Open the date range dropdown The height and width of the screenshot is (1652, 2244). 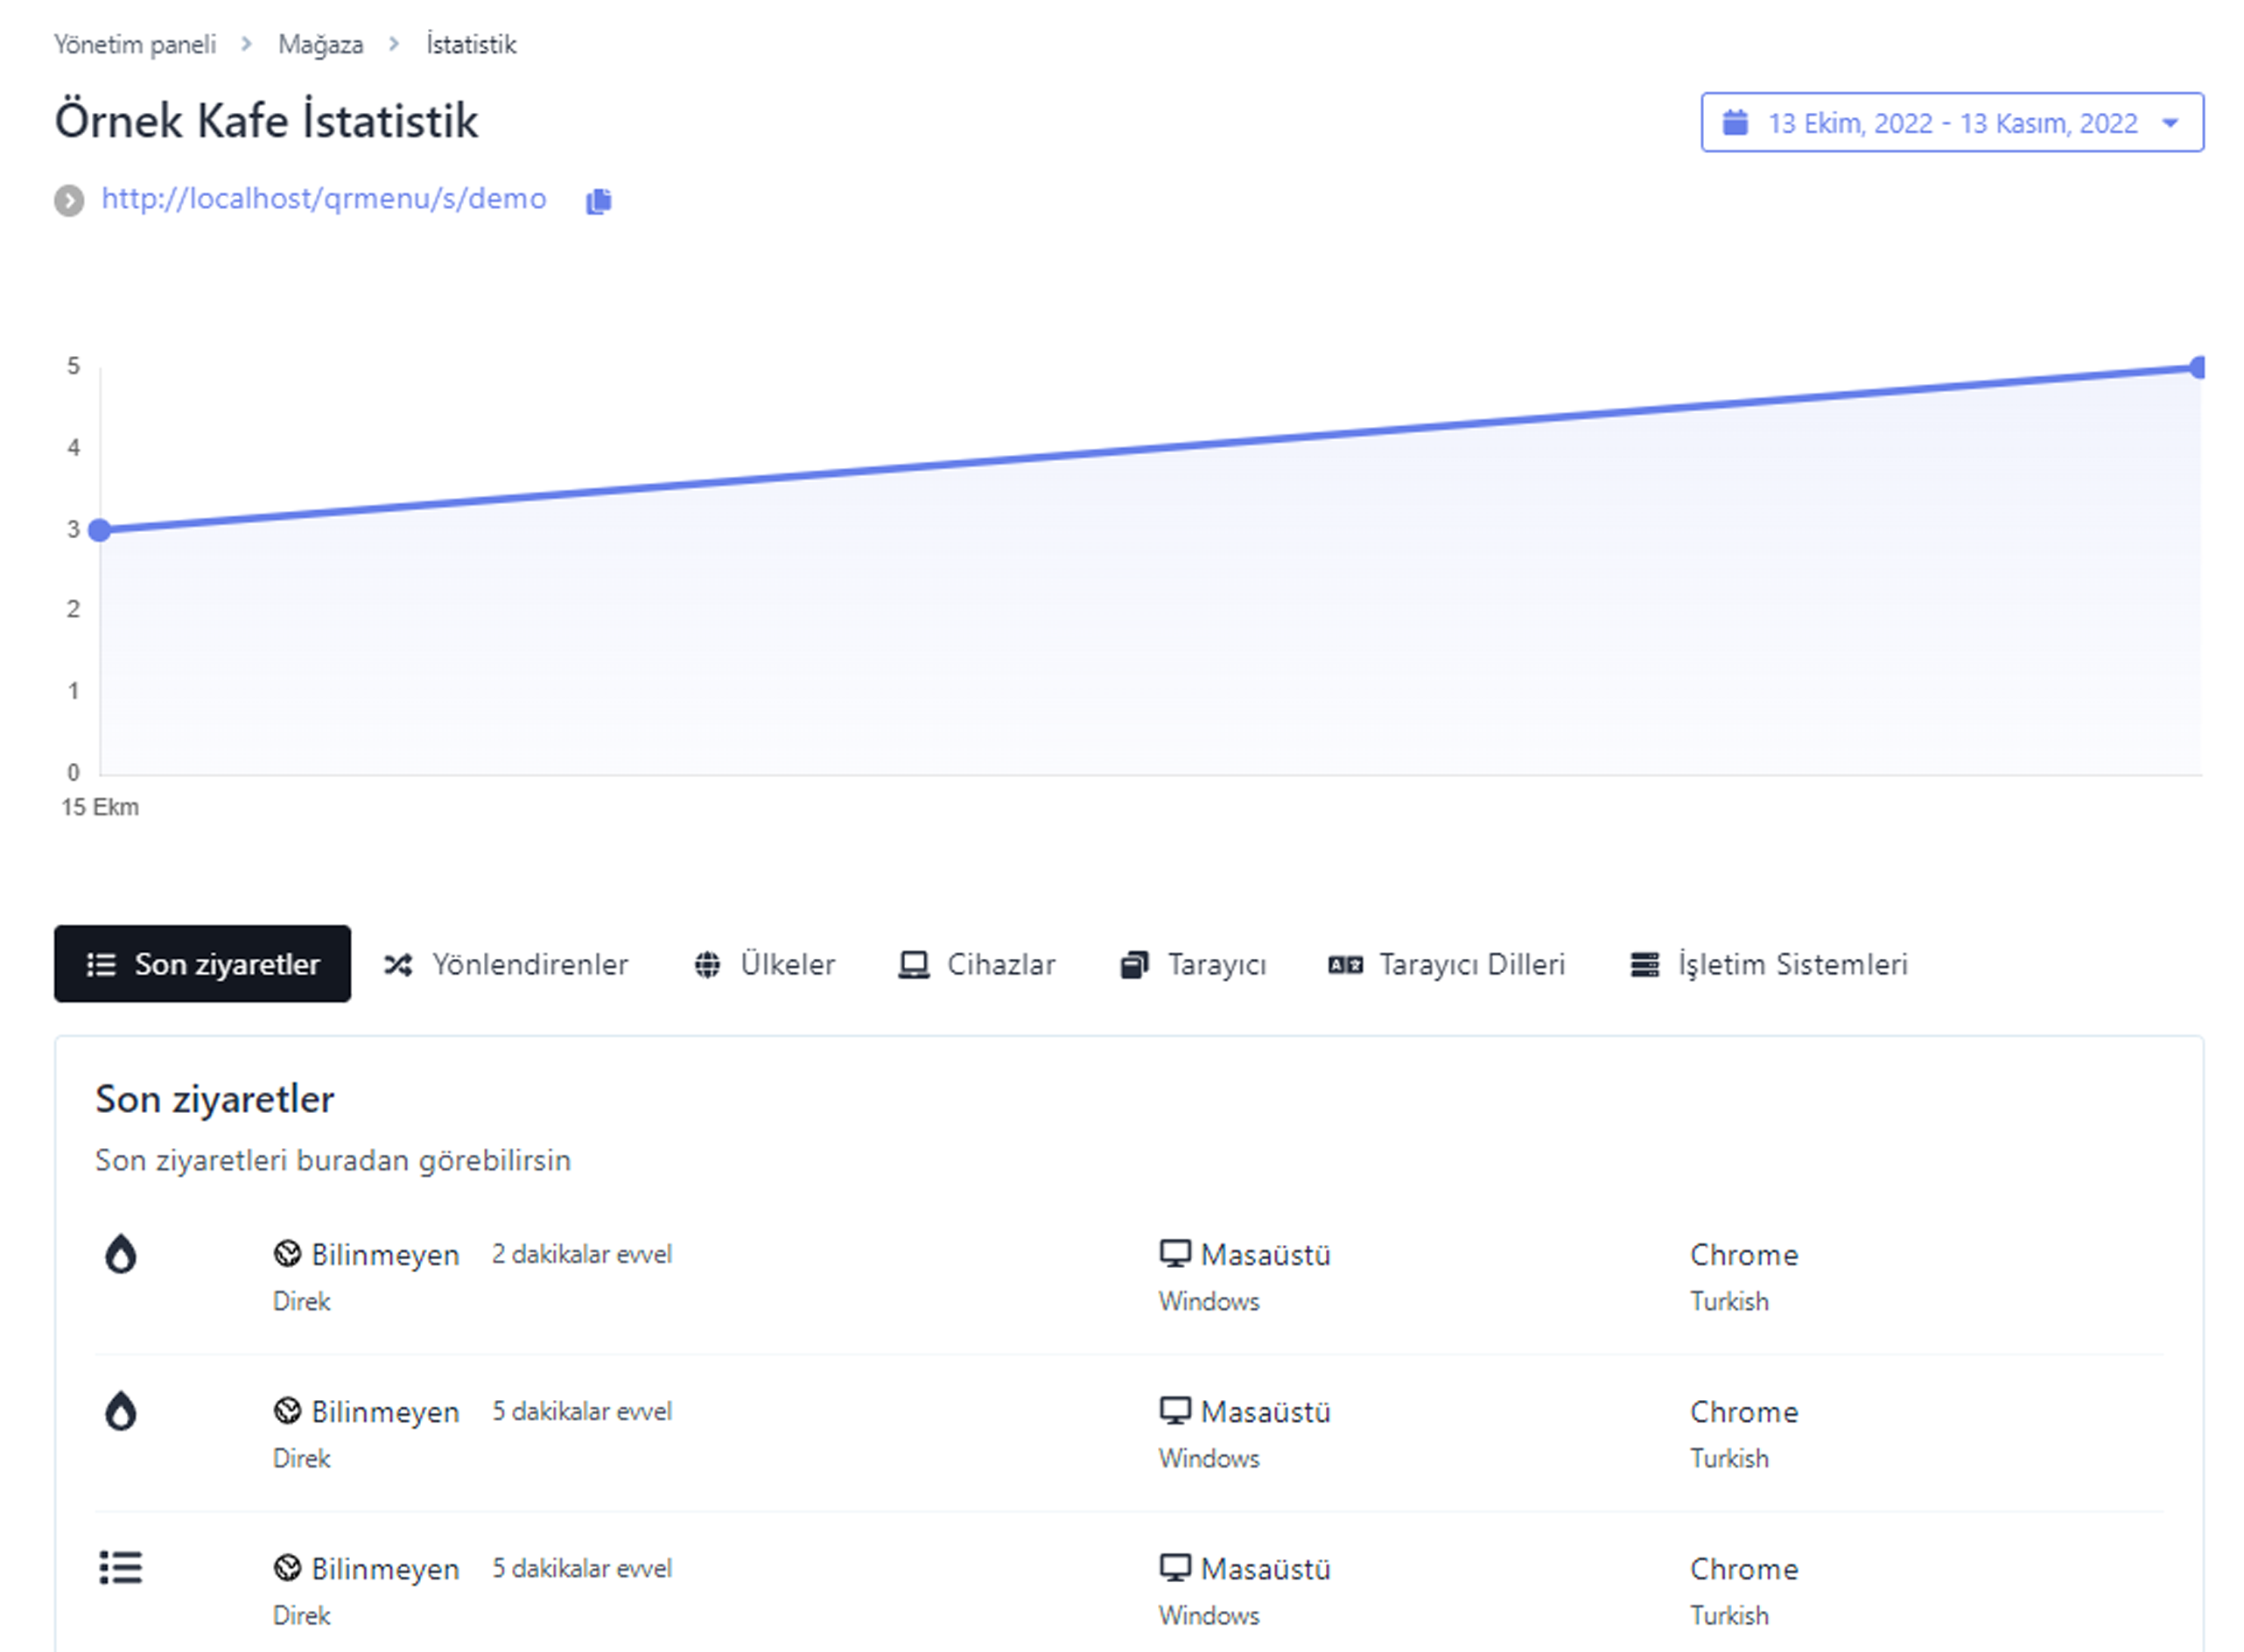[x=1951, y=123]
